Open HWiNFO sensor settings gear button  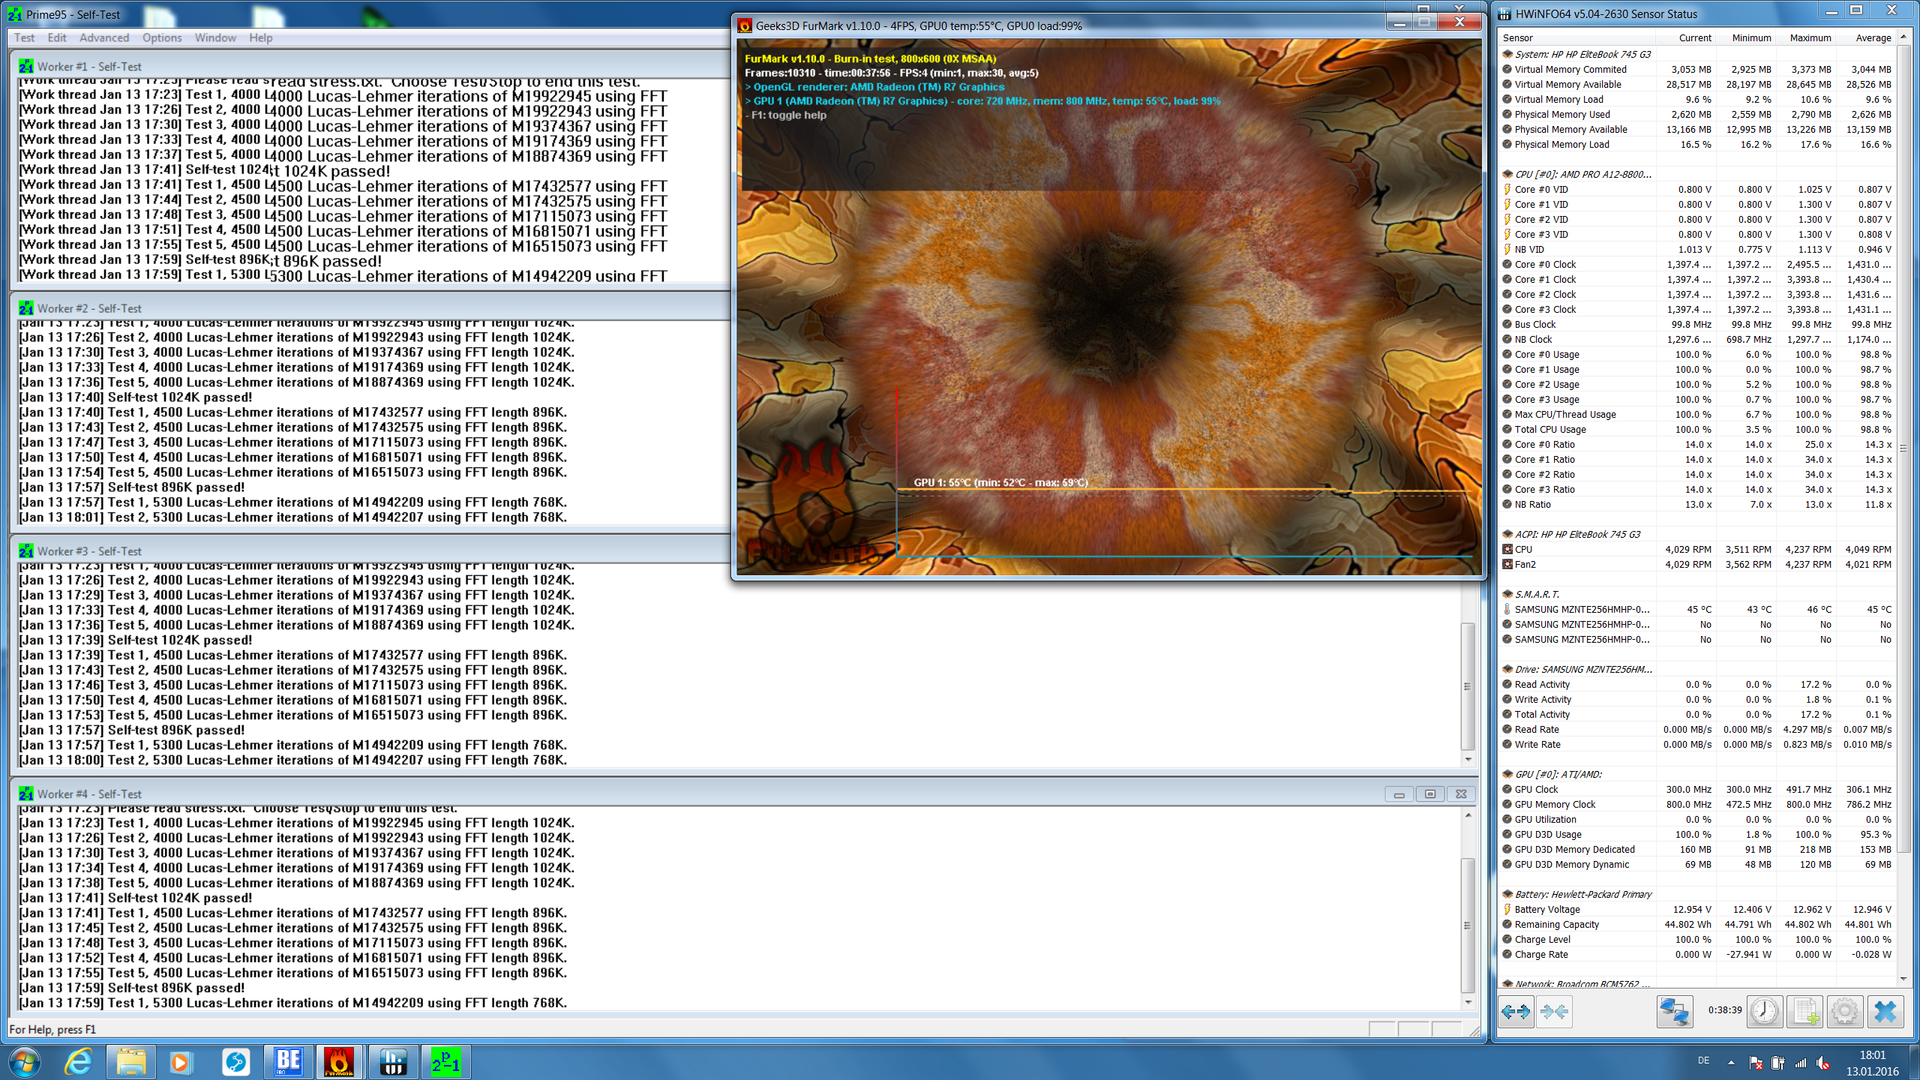tap(1845, 1012)
